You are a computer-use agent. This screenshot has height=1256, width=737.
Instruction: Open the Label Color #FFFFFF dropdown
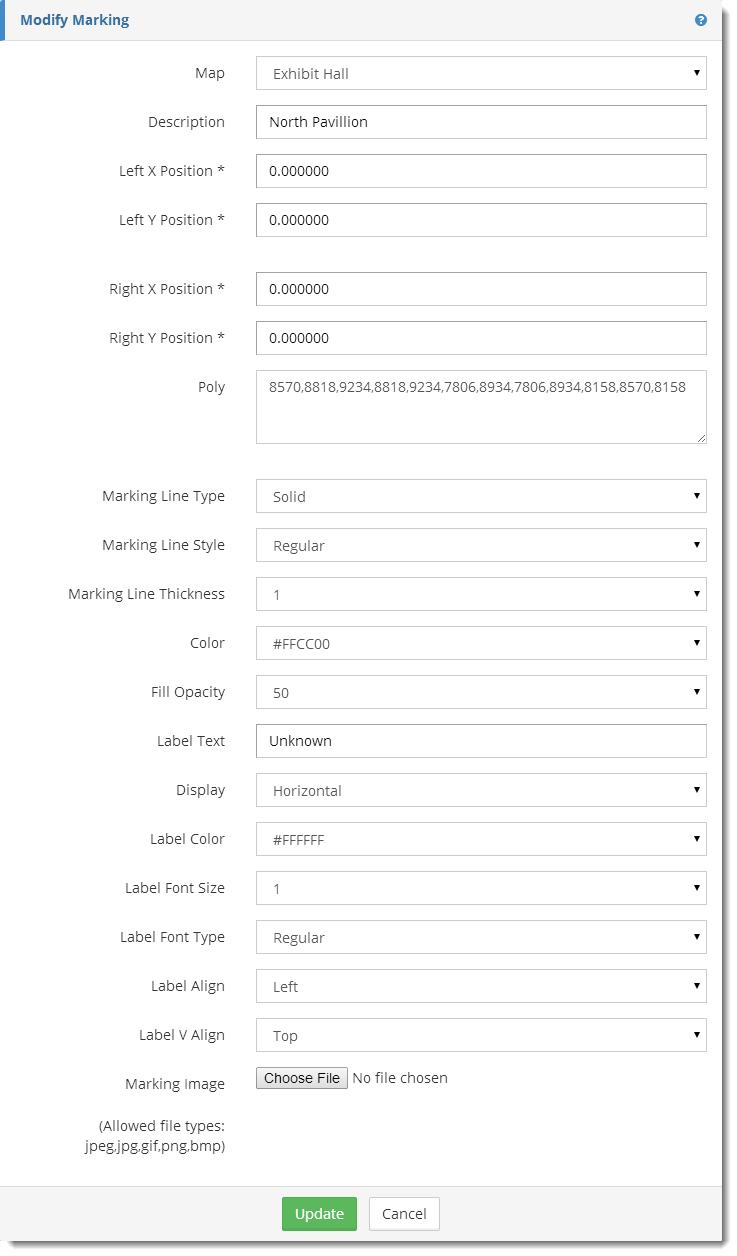click(x=481, y=839)
